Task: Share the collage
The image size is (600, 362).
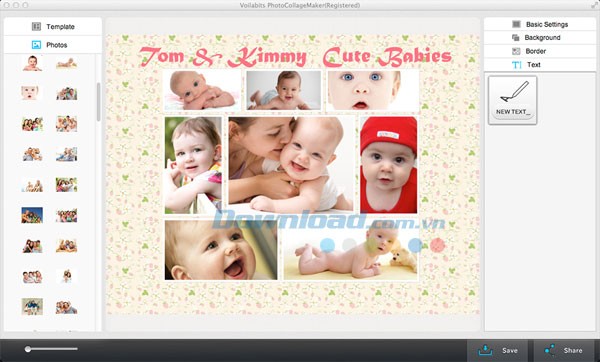Action: tap(564, 350)
